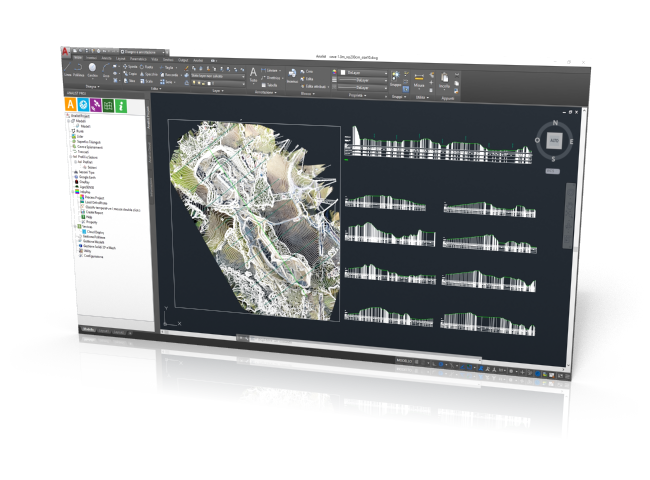Expand the Utilità panel
This screenshot has width=650, height=480.
(x=422, y=97)
